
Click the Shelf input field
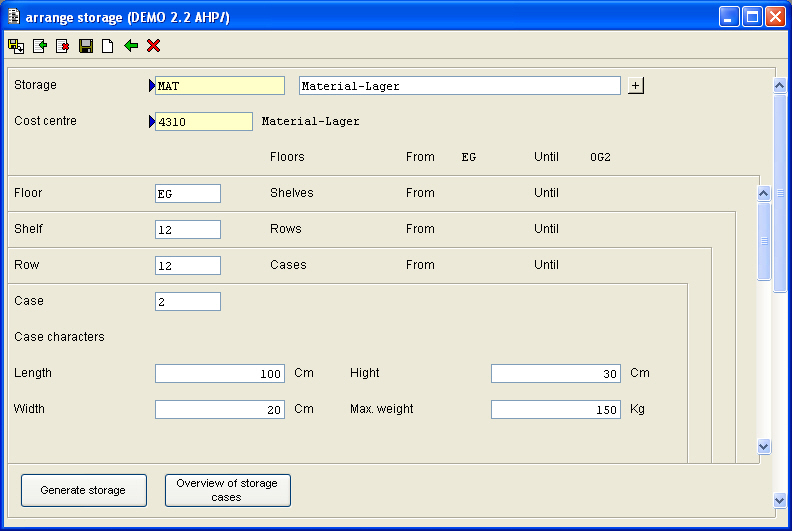pos(188,229)
